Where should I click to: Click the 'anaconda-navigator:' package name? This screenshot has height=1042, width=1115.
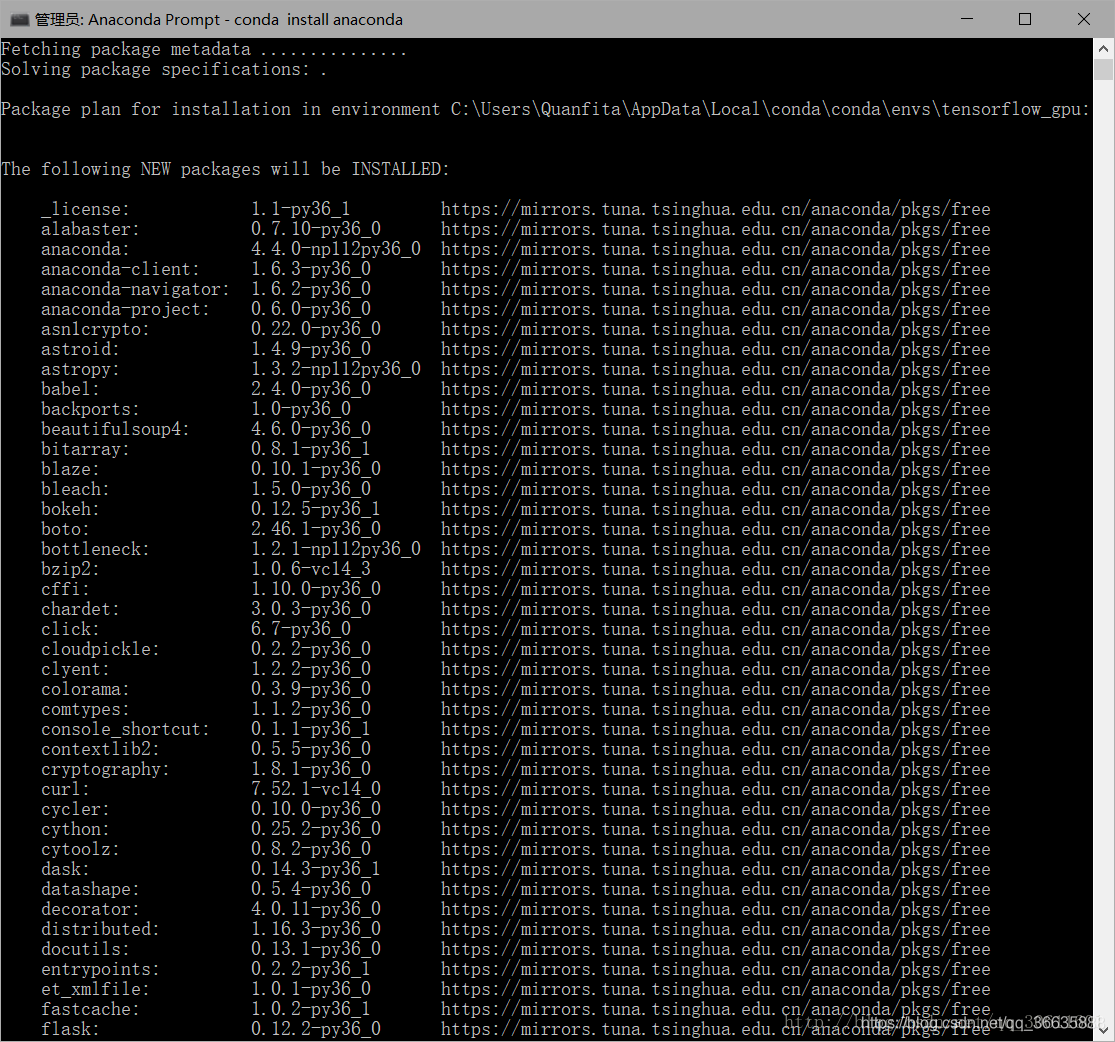pyautogui.click(x=135, y=289)
